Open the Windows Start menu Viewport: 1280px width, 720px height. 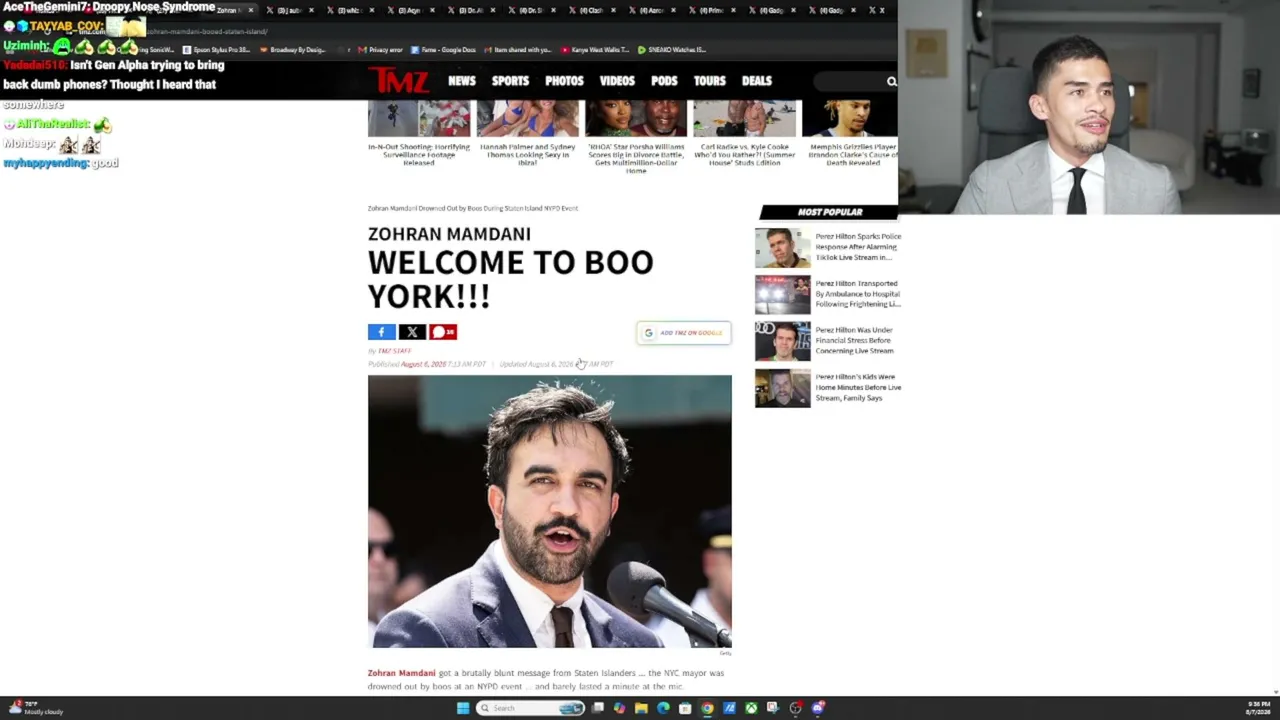pos(462,708)
